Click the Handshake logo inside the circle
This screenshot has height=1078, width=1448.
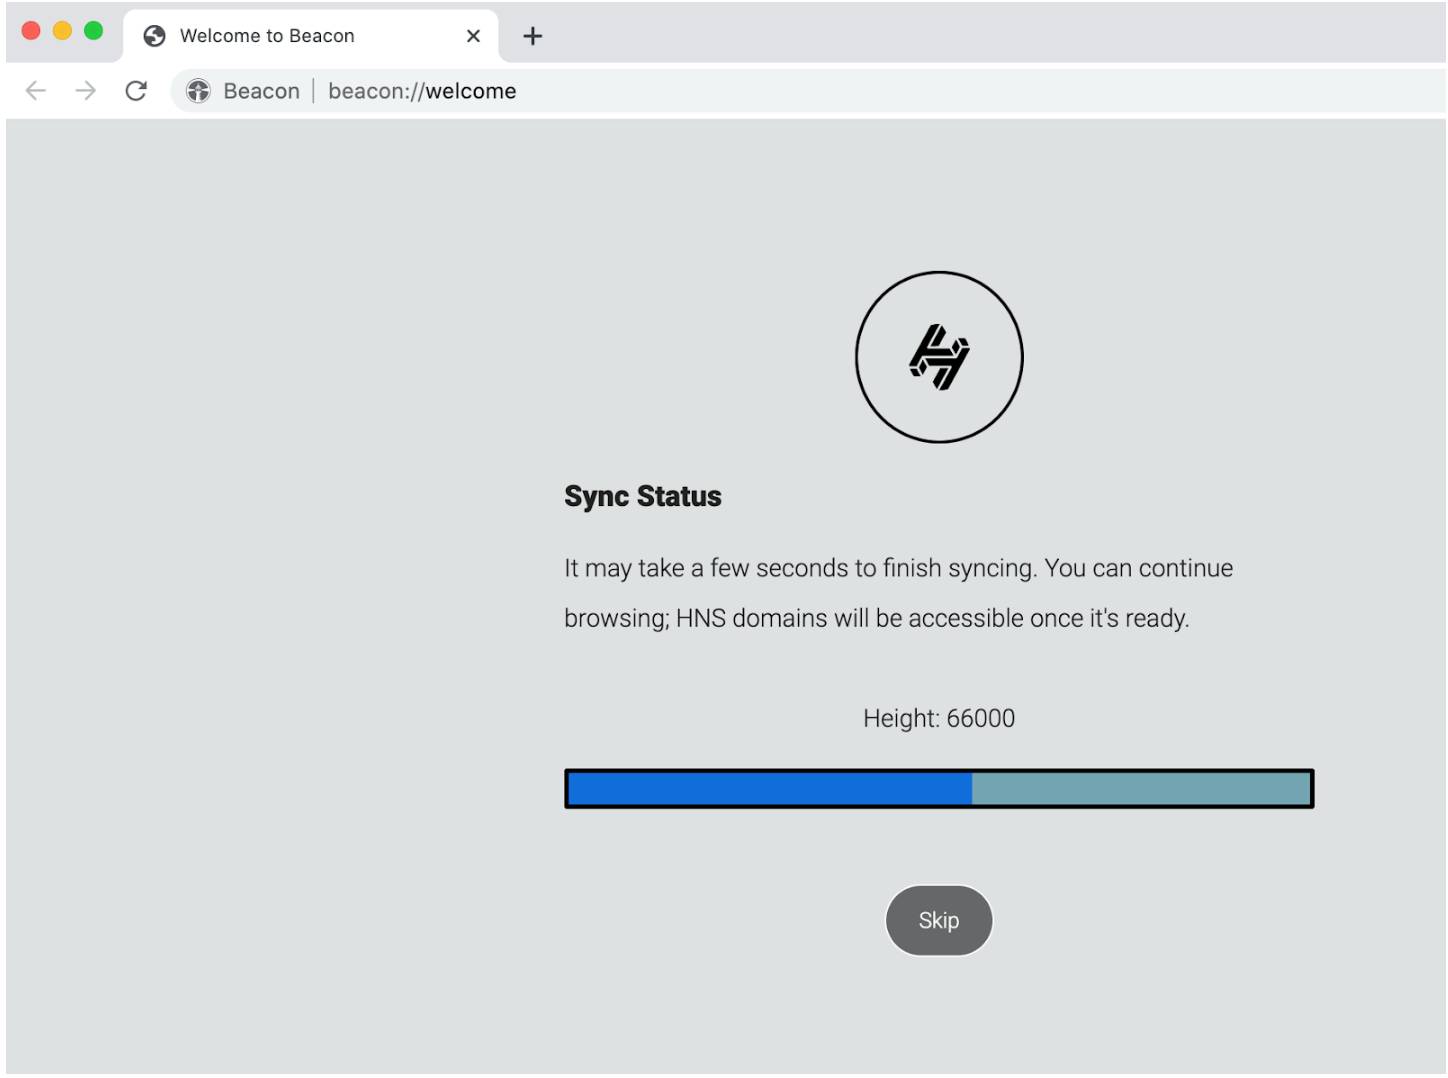point(938,355)
